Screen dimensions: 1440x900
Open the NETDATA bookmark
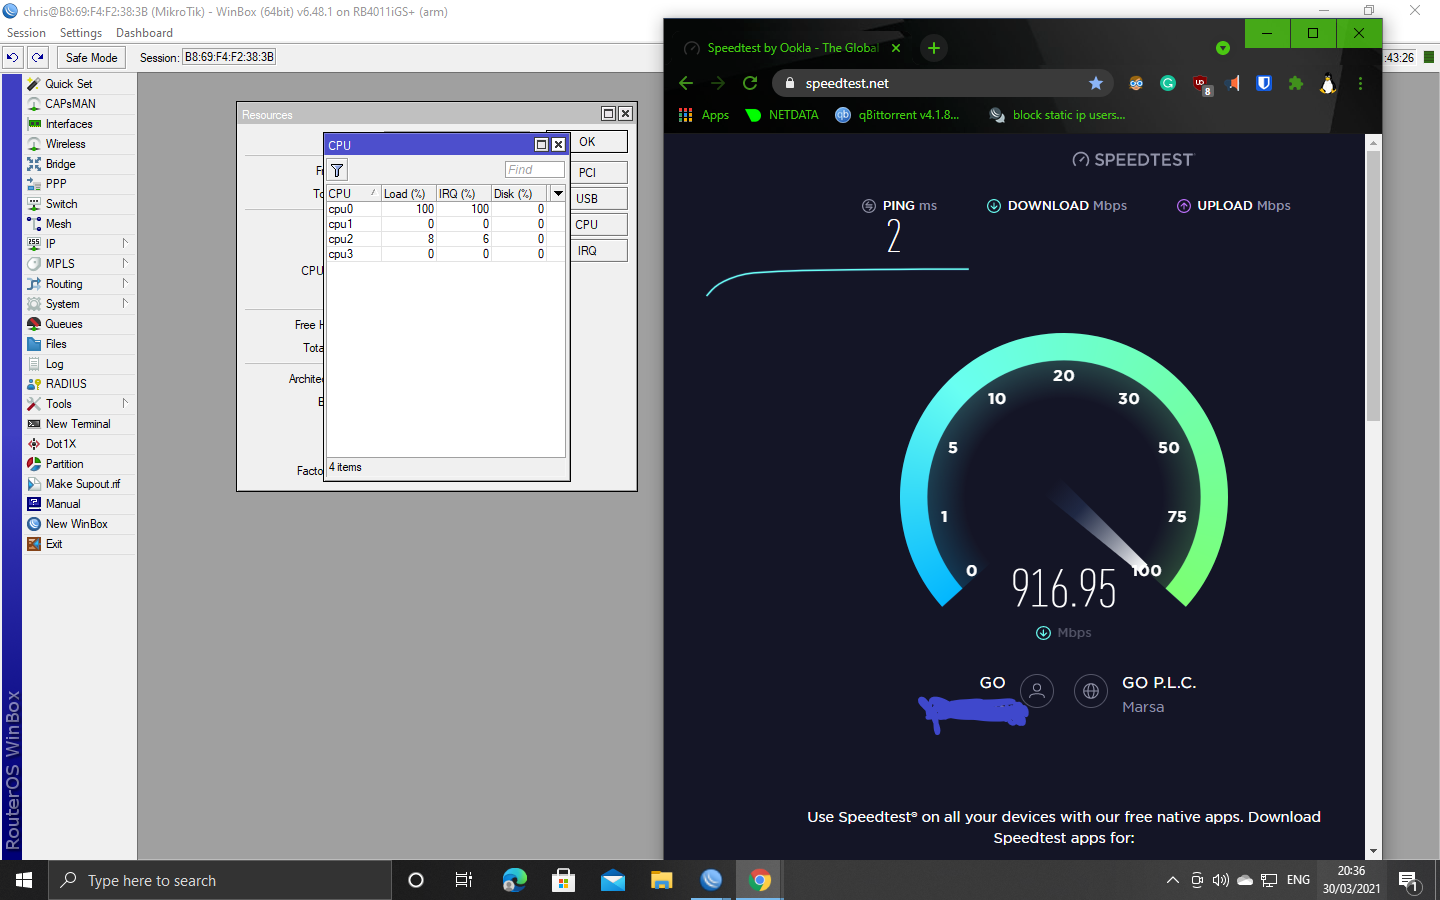783,115
